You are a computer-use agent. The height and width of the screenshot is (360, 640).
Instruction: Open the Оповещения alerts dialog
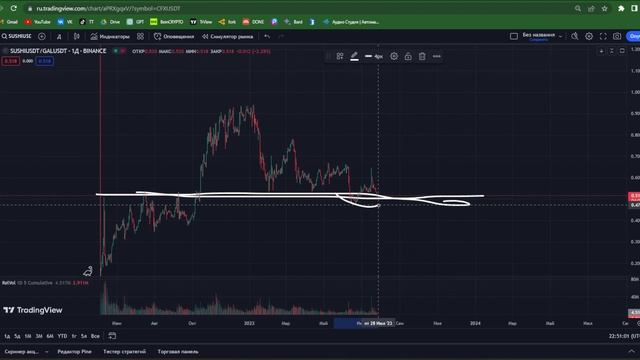(x=174, y=37)
